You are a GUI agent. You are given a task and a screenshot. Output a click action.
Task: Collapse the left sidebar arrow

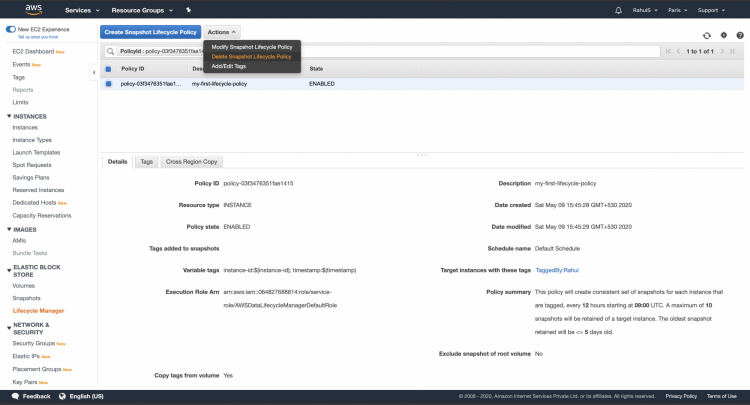(94, 71)
